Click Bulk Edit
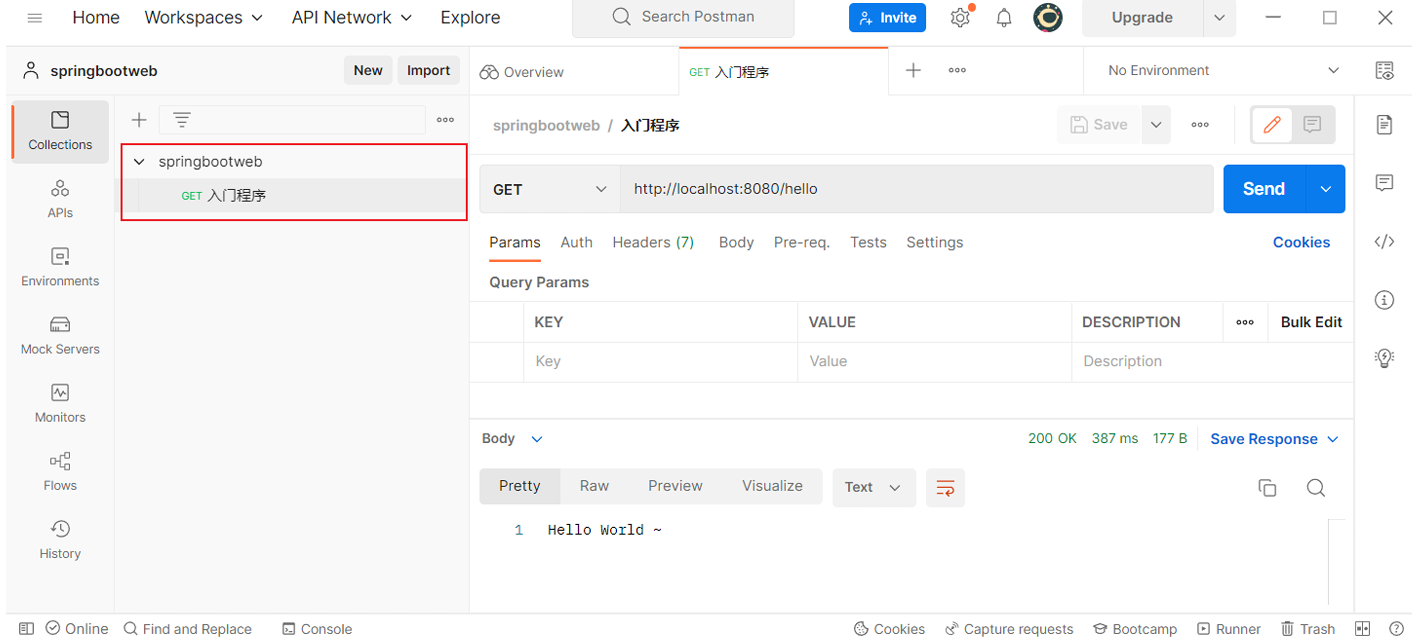This screenshot has width=1412, height=644. click(1311, 322)
